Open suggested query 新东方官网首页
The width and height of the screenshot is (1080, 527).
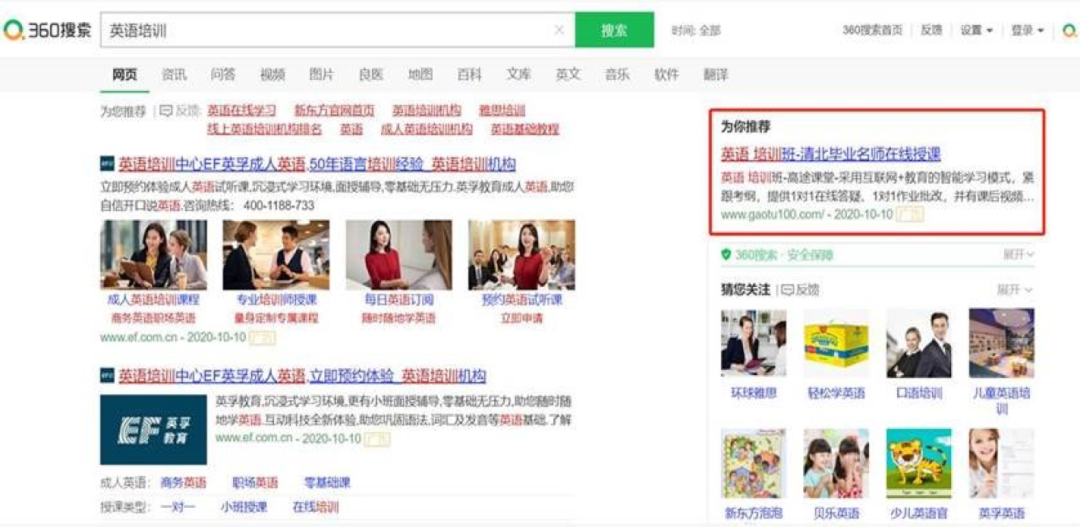(335, 110)
